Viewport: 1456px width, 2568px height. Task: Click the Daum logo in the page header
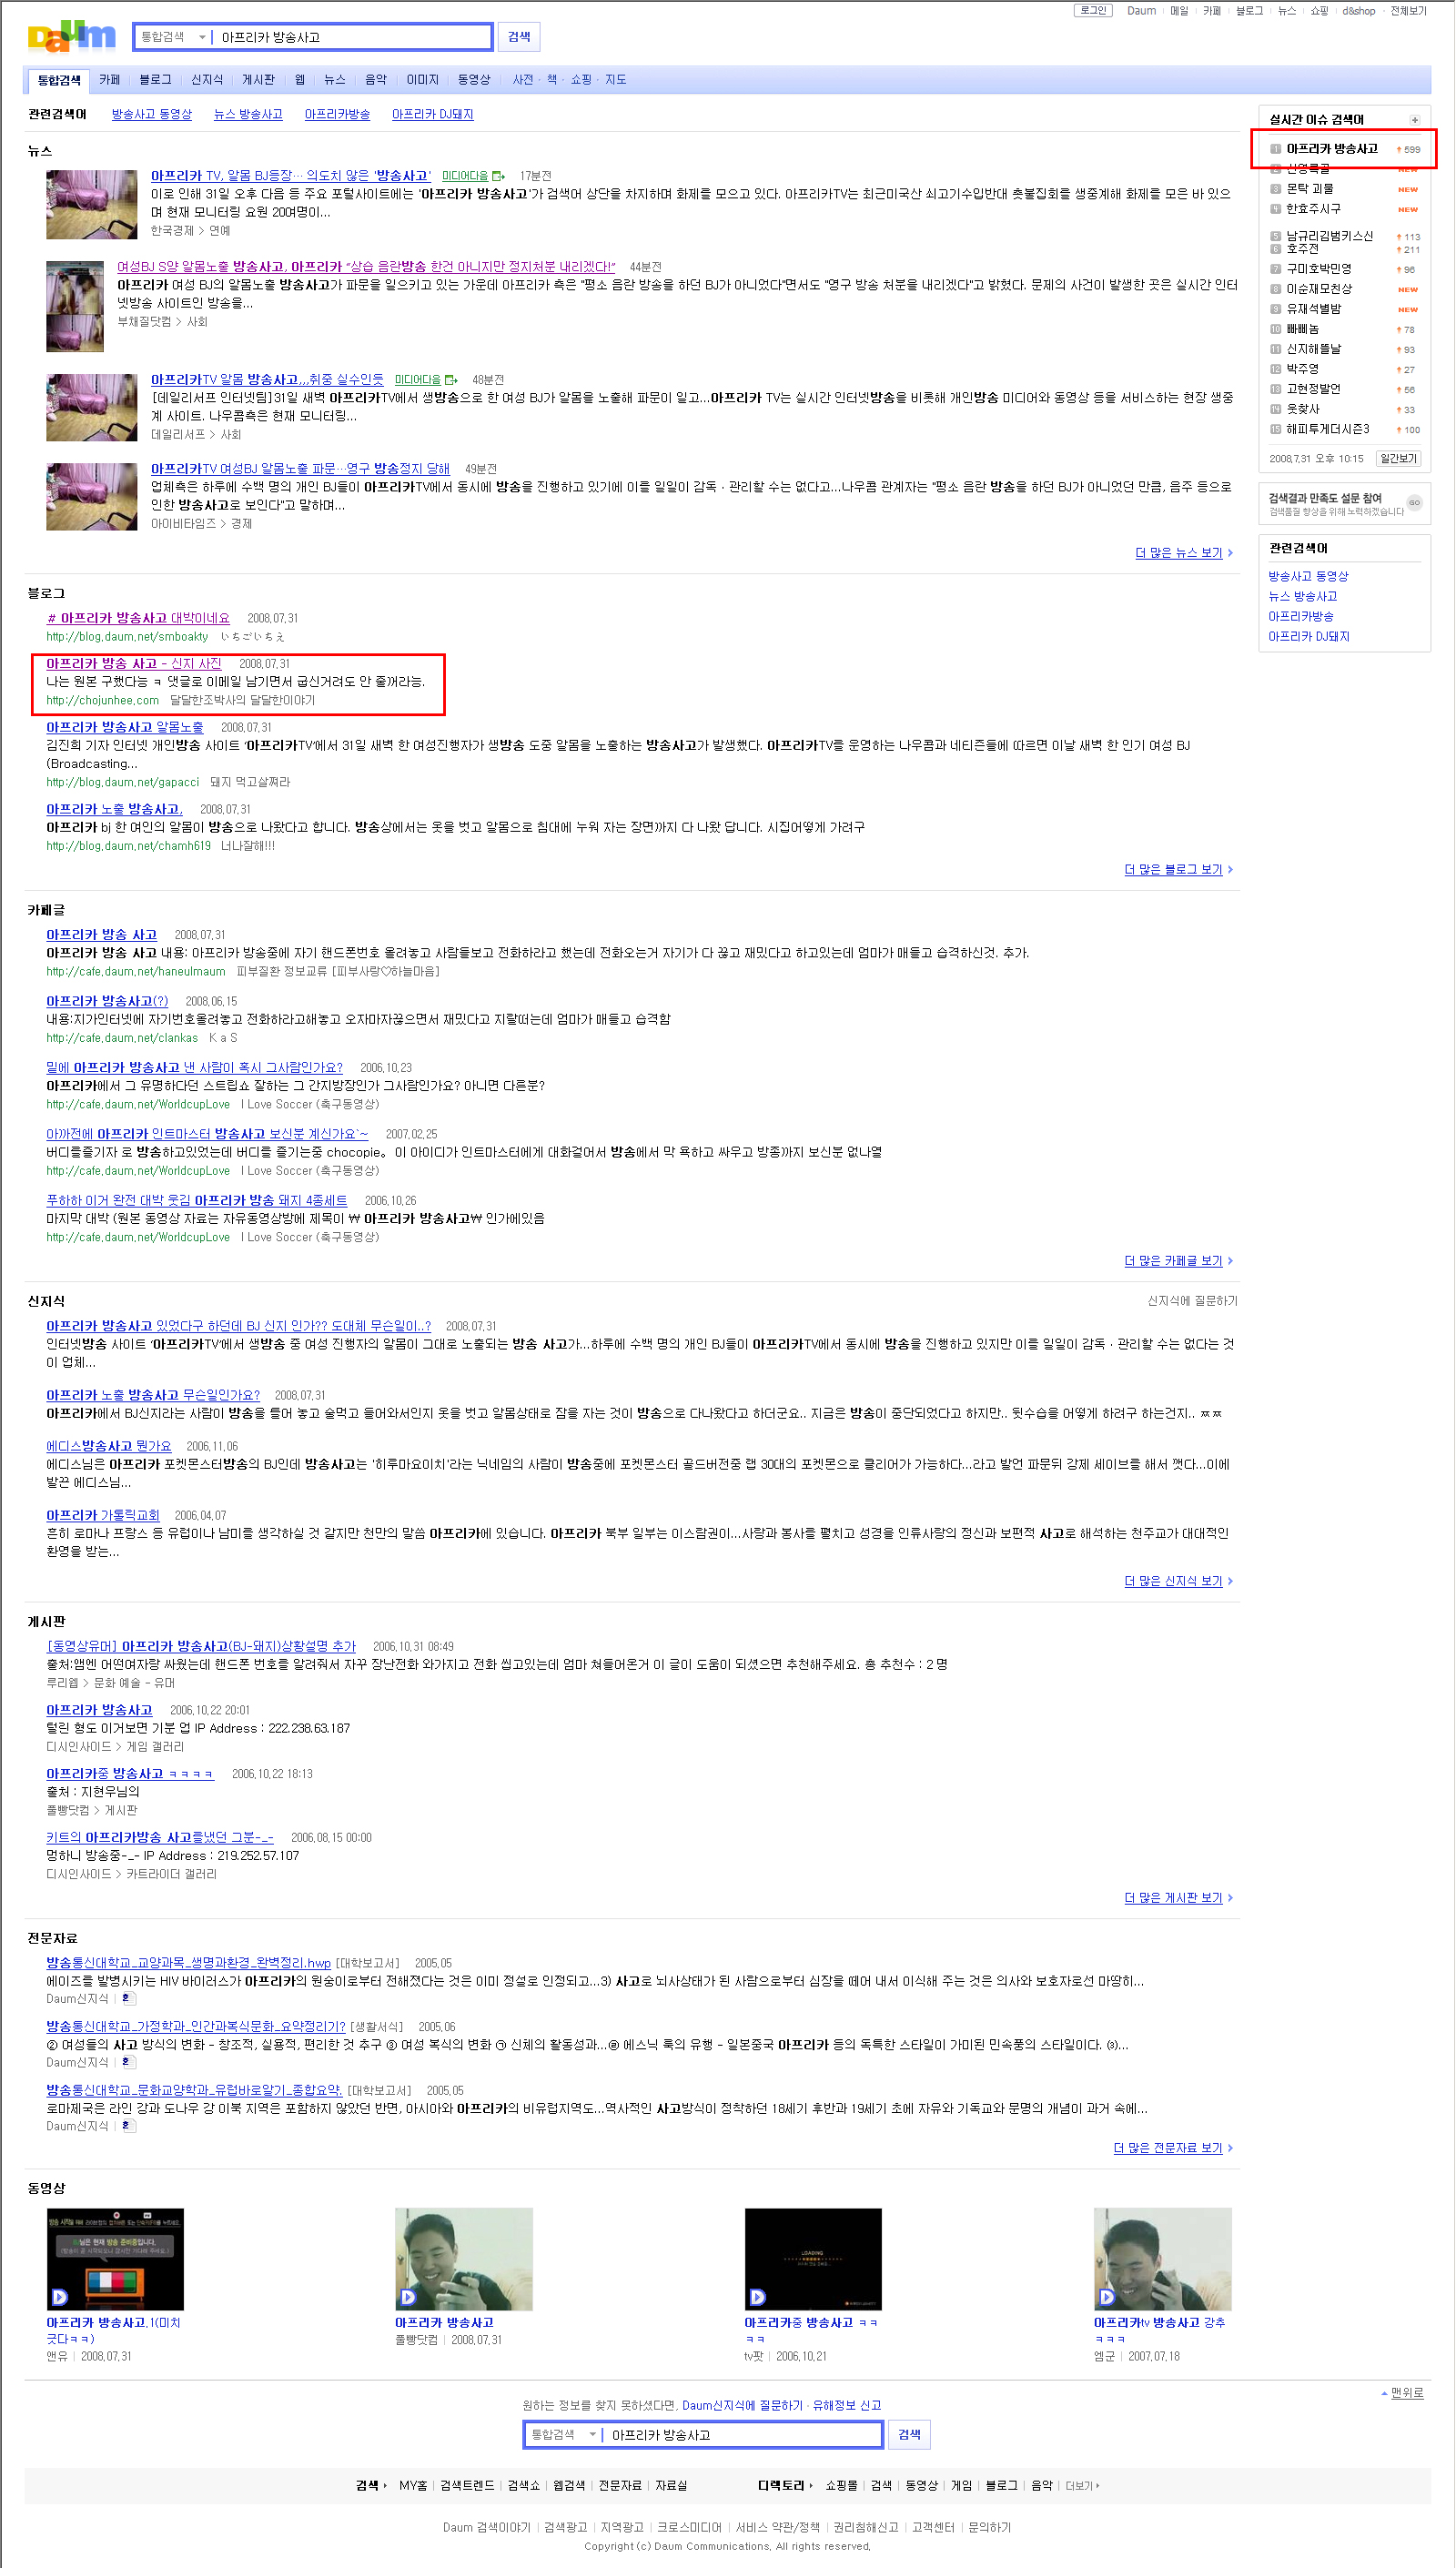point(71,37)
